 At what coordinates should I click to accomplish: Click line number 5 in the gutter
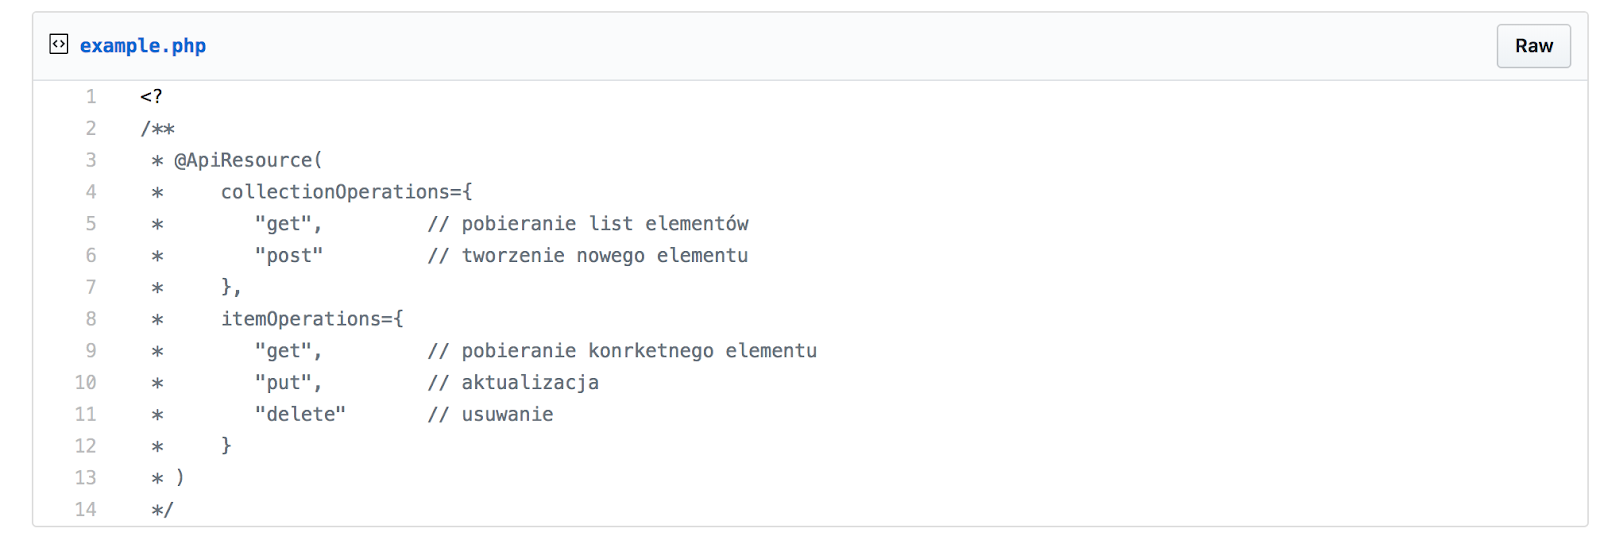91,224
